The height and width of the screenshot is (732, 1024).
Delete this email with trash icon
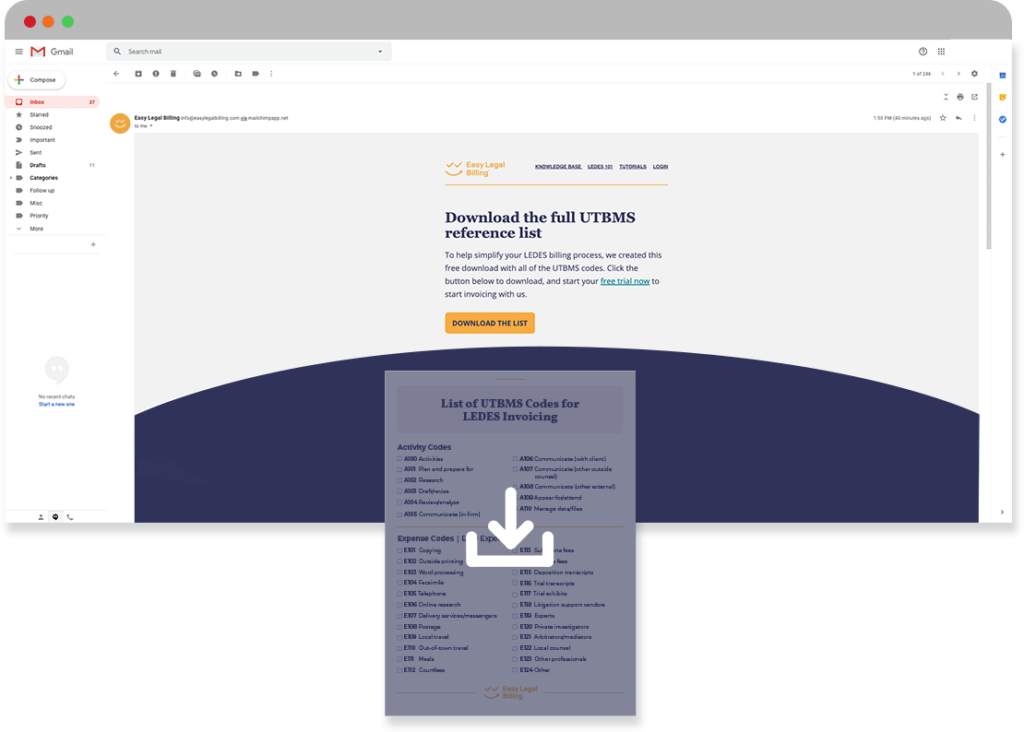coord(173,74)
